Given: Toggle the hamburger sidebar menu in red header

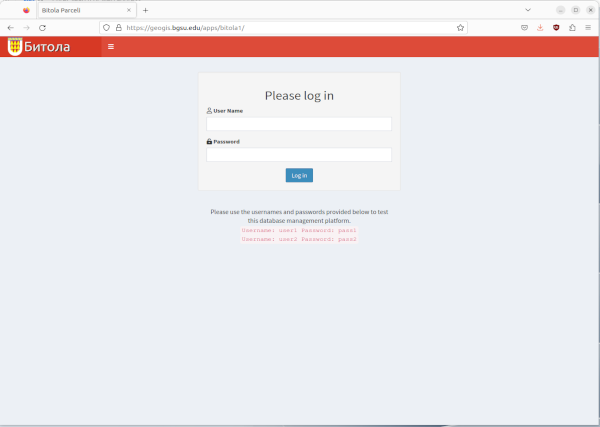Looking at the screenshot, I should coord(110,47).
